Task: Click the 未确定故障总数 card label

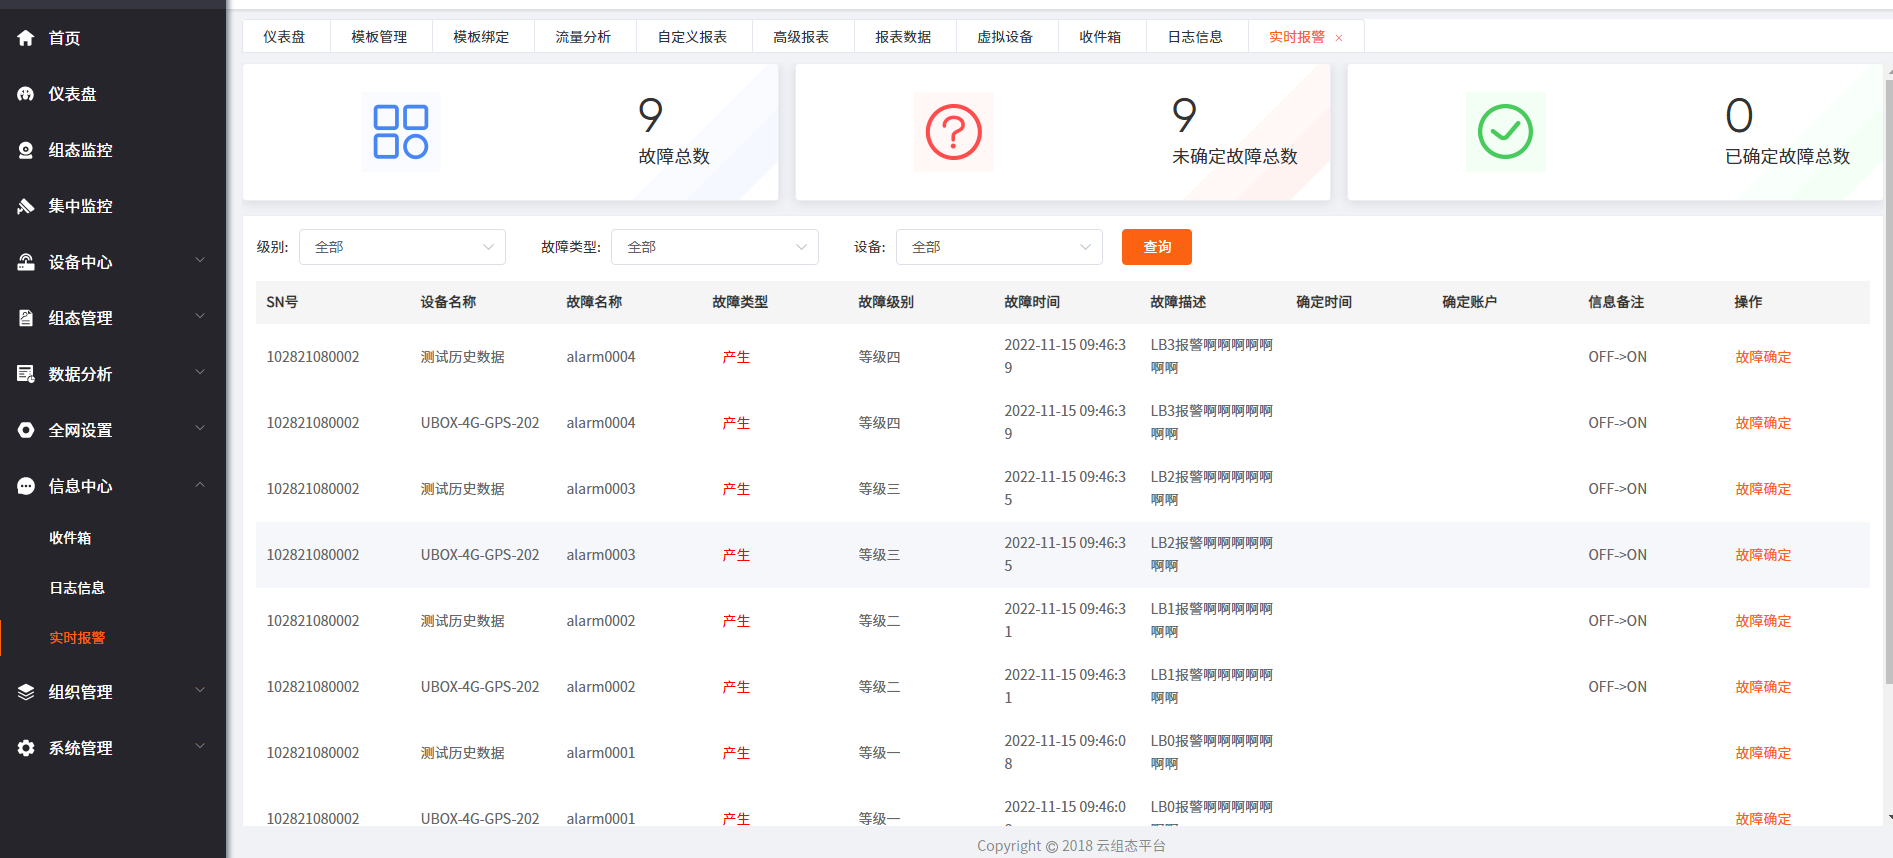Action: (1235, 157)
